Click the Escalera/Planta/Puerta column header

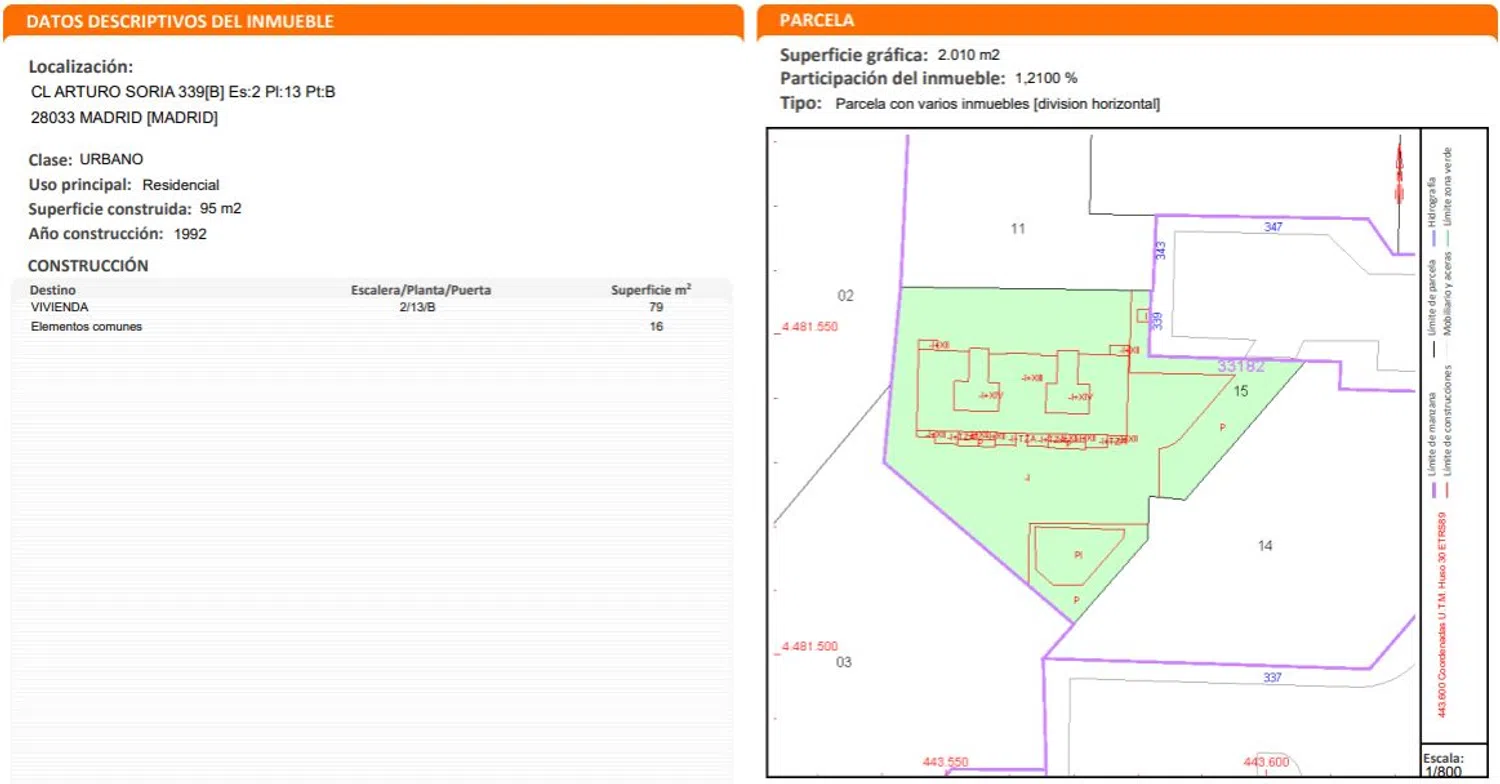tap(420, 290)
